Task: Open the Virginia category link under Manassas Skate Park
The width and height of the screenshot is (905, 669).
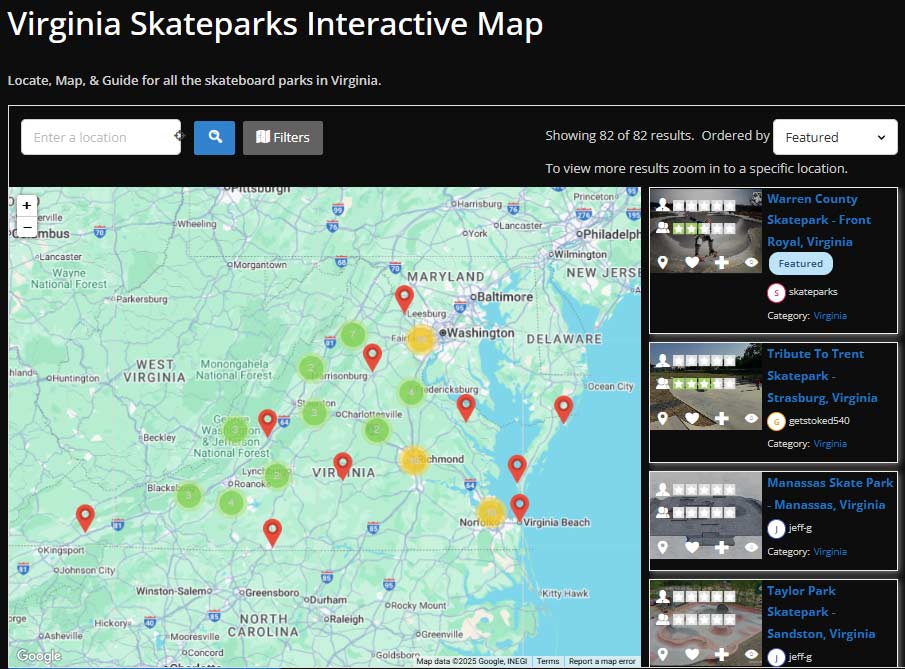Action: 830,551
